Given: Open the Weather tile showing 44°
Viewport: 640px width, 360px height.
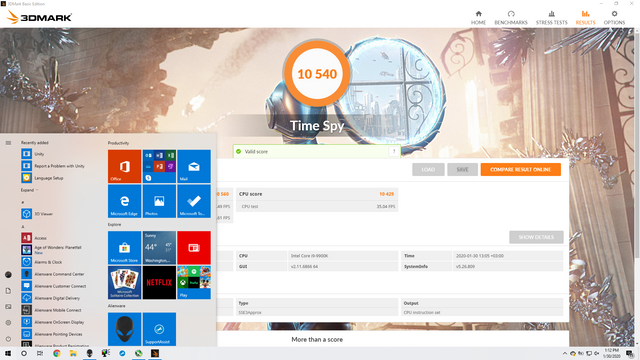Looking at the screenshot, I should [x=159, y=248].
